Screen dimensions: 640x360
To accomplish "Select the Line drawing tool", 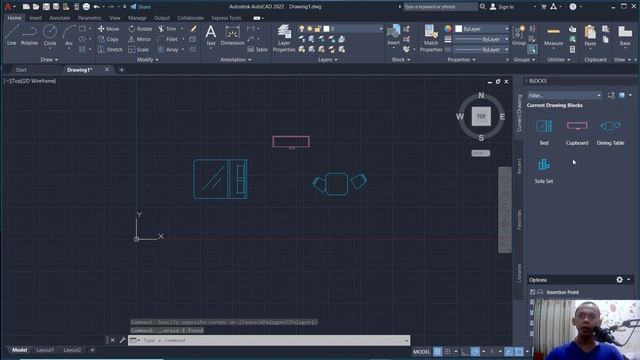I will [11, 35].
